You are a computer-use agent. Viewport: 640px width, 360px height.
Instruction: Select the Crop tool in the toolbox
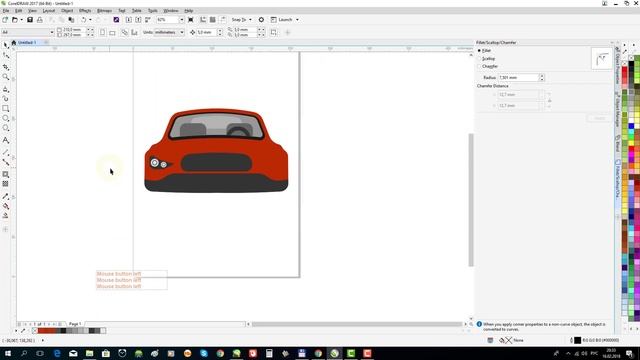point(6,67)
